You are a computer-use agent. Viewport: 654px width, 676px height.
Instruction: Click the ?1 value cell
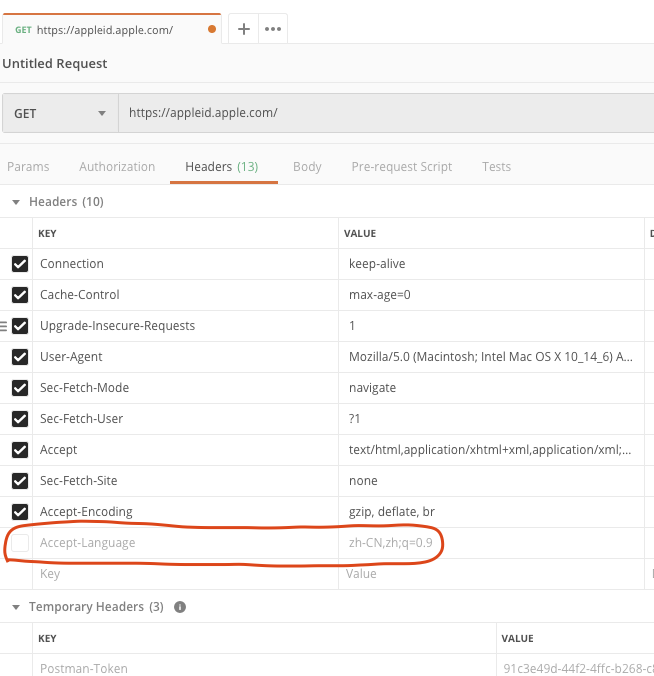click(491, 419)
